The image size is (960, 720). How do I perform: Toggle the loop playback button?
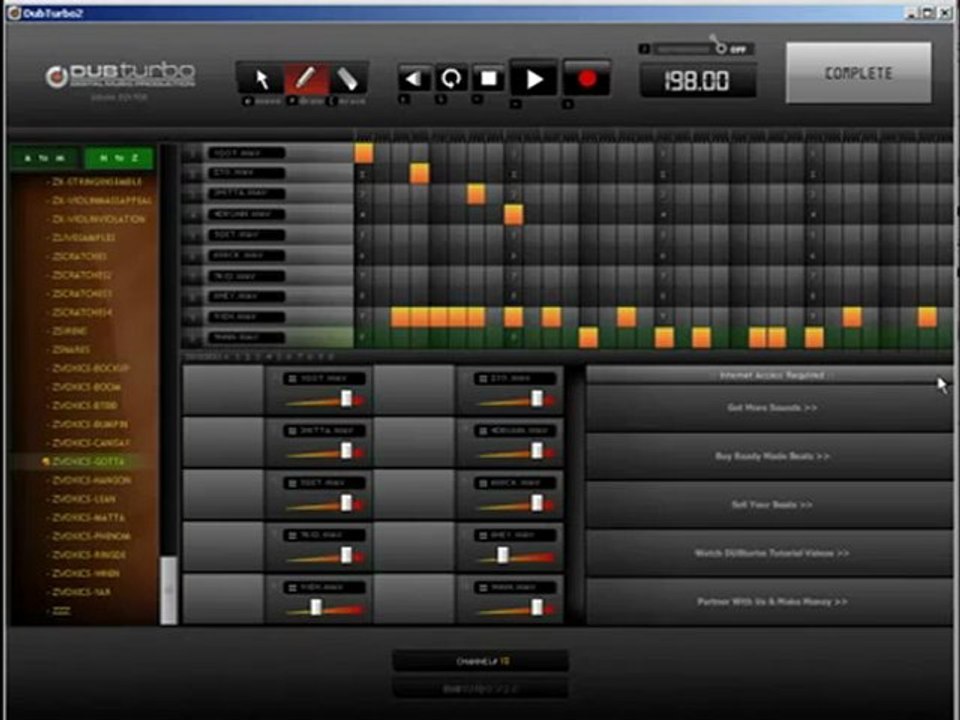point(451,79)
